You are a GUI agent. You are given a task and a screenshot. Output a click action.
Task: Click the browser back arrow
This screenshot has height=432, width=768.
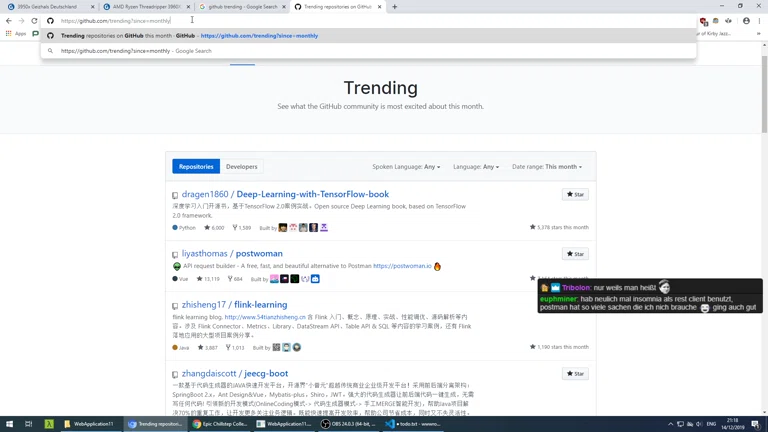click(9, 20)
